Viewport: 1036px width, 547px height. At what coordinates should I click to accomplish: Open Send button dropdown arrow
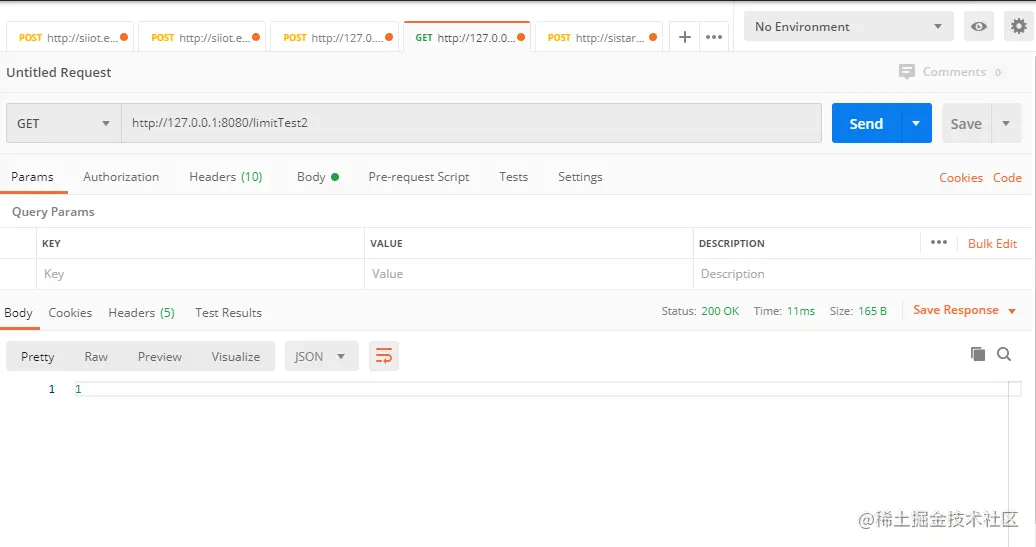(x=916, y=123)
